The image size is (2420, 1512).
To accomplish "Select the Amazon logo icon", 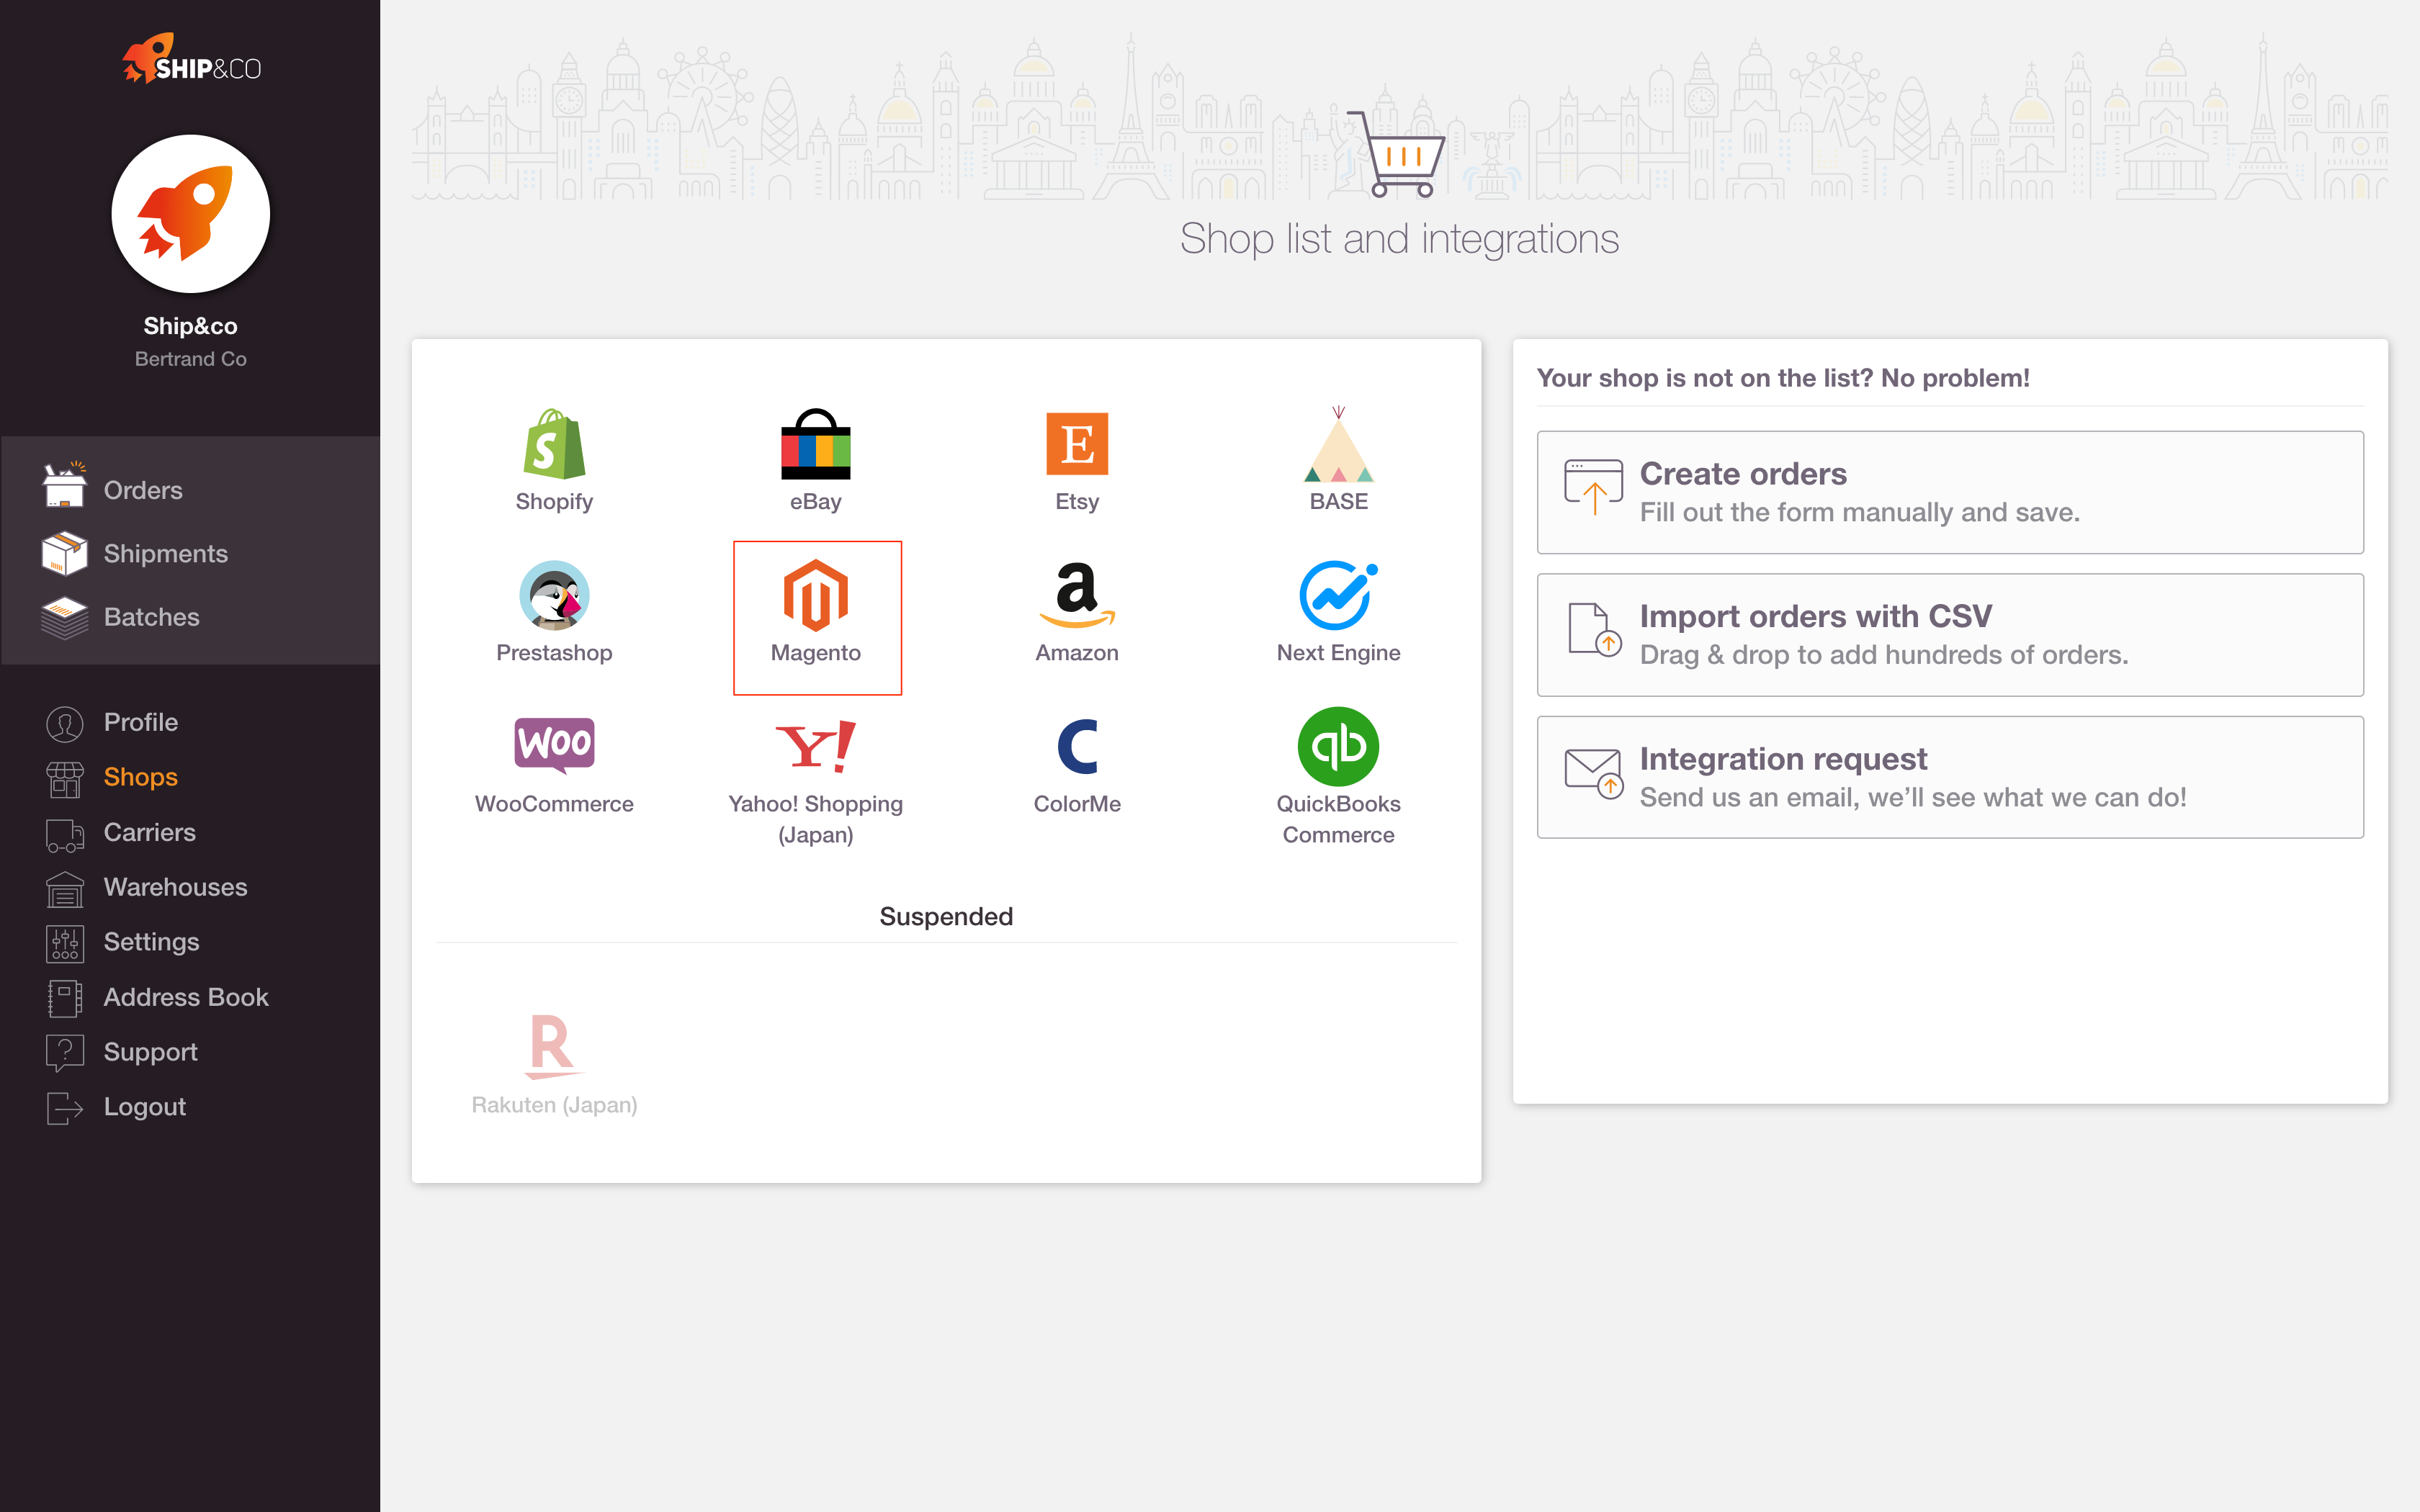I will pyautogui.click(x=1077, y=595).
